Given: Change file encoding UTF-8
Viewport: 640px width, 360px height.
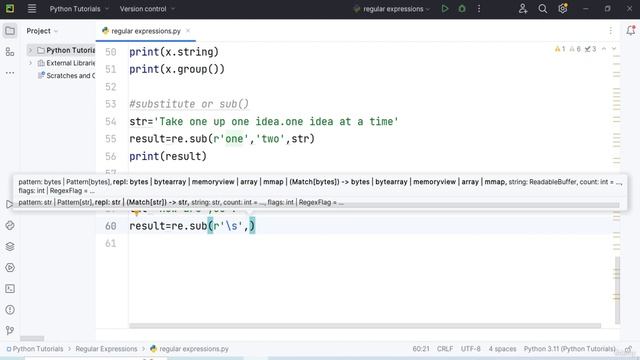Looking at the screenshot, I should (471, 349).
